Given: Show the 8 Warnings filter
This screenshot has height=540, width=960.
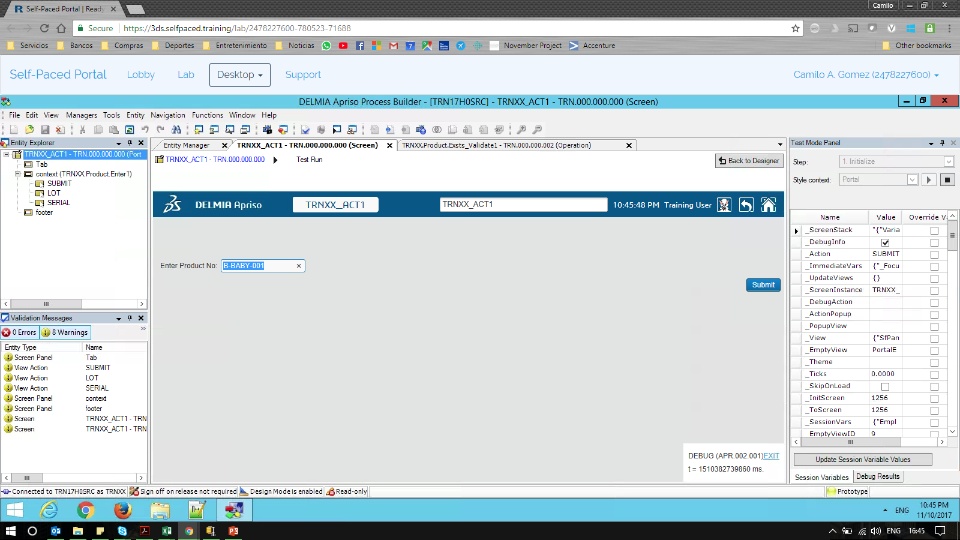Looking at the screenshot, I should pos(65,332).
